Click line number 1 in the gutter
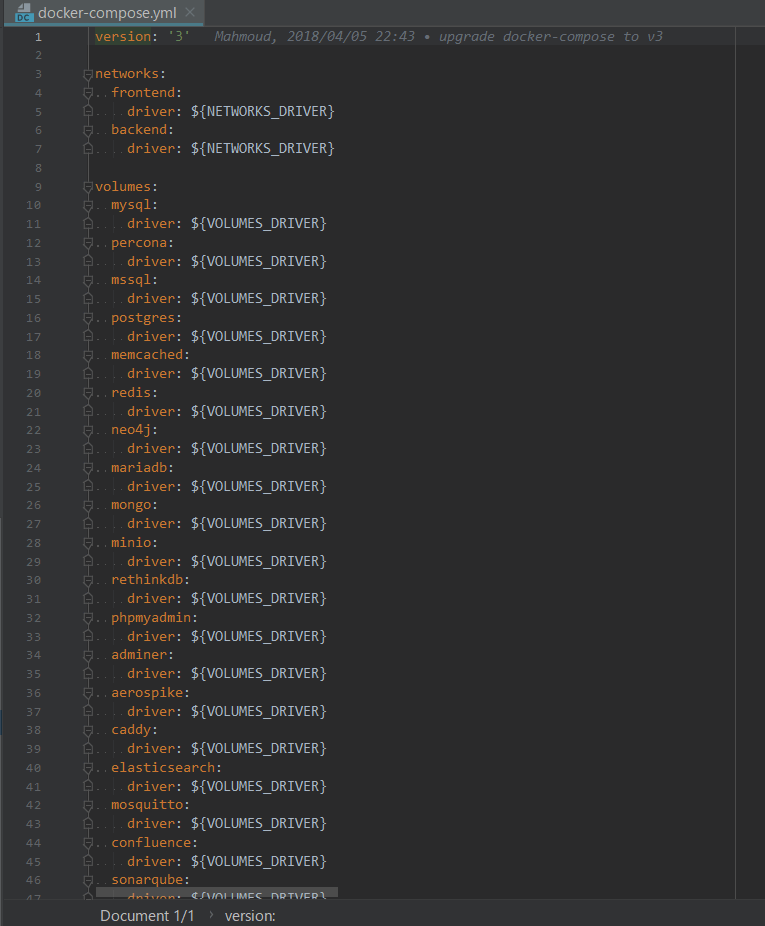Image resolution: width=765 pixels, height=926 pixels. (x=38, y=37)
